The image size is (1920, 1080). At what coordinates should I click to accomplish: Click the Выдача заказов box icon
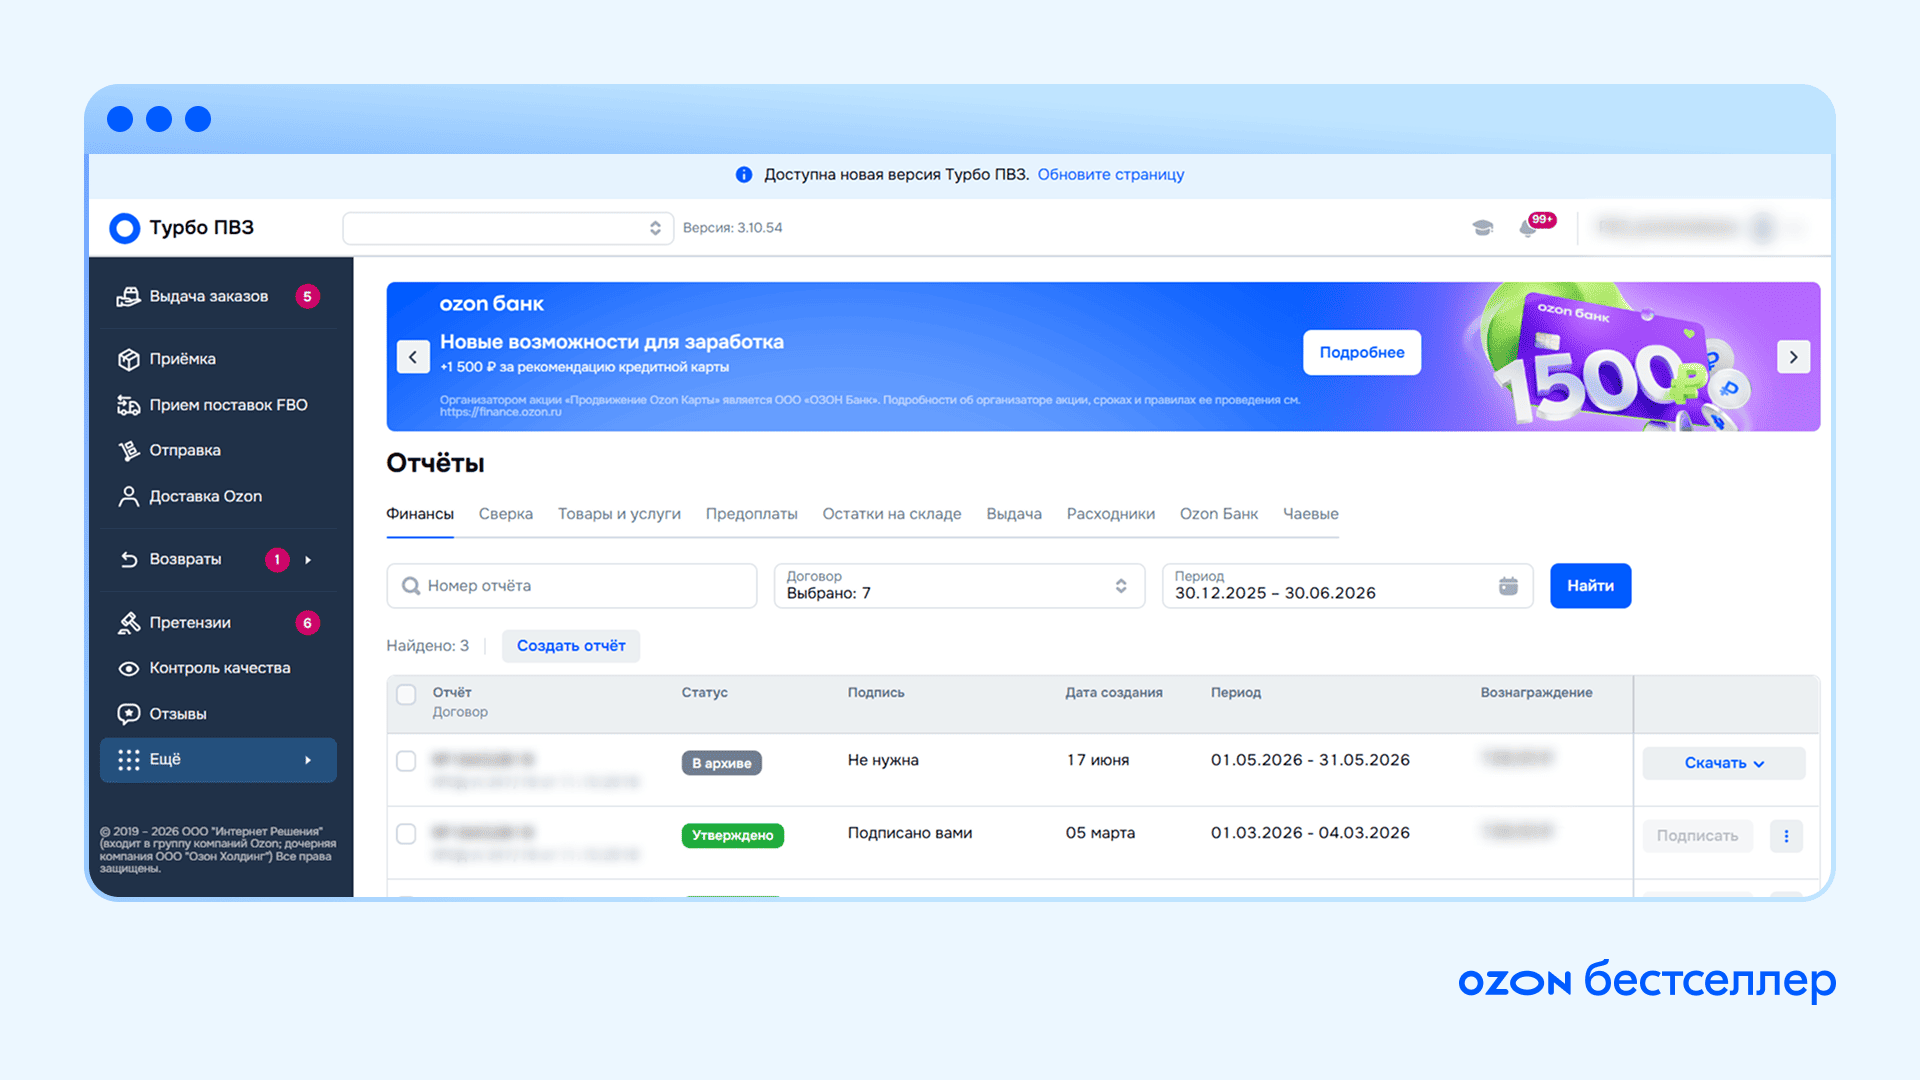point(128,296)
